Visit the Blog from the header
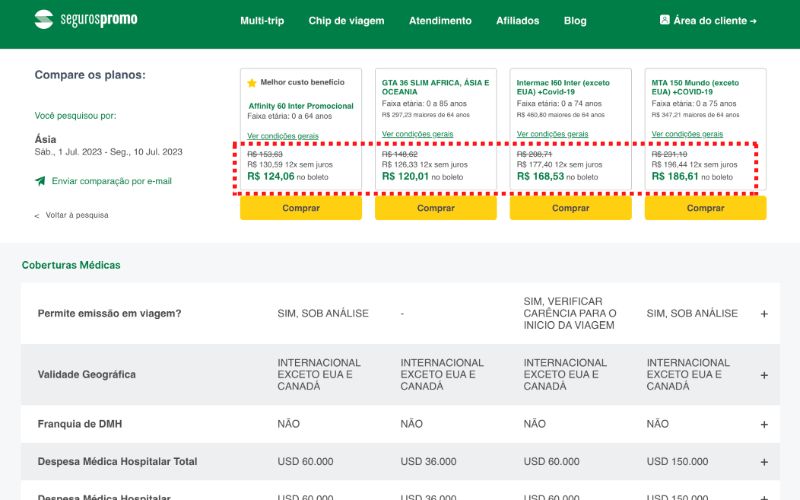This screenshot has width=800, height=500. [575, 21]
